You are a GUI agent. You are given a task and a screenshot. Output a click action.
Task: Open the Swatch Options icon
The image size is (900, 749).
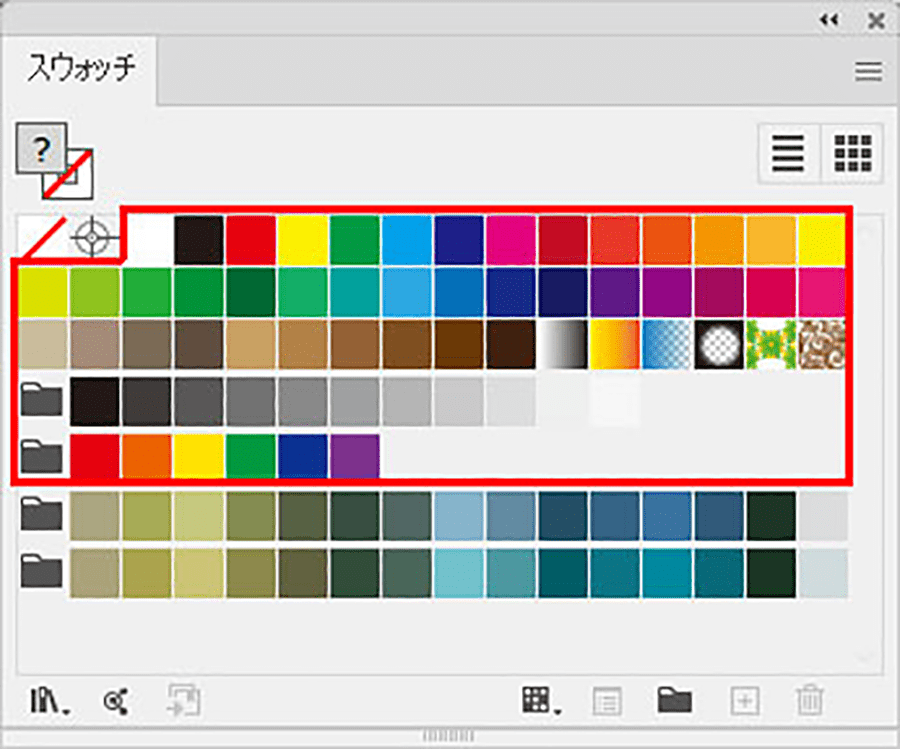pos(607,701)
